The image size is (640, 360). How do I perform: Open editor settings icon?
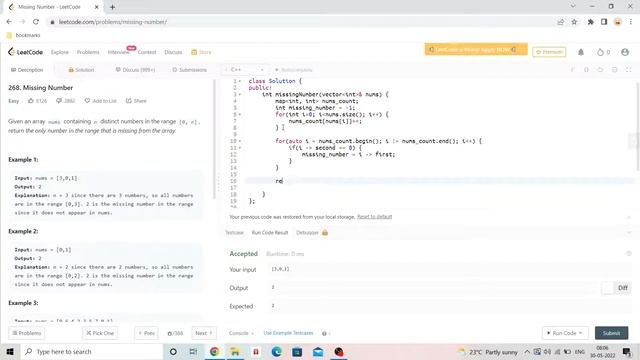tap(614, 70)
